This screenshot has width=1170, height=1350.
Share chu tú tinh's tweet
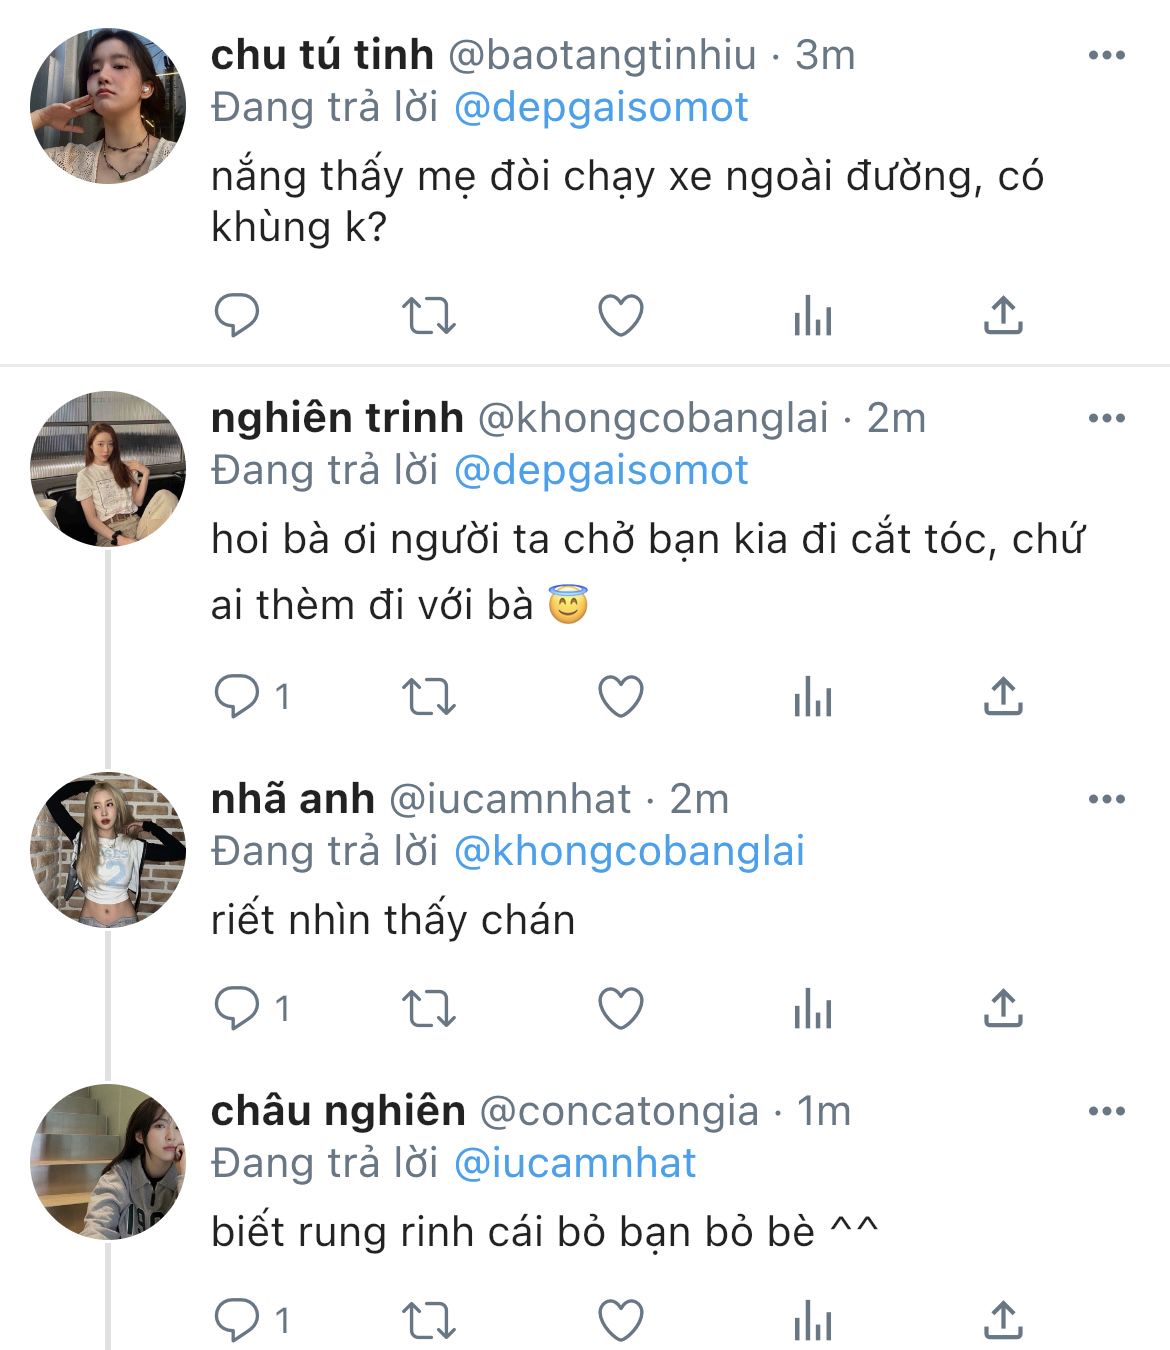point(1002,316)
